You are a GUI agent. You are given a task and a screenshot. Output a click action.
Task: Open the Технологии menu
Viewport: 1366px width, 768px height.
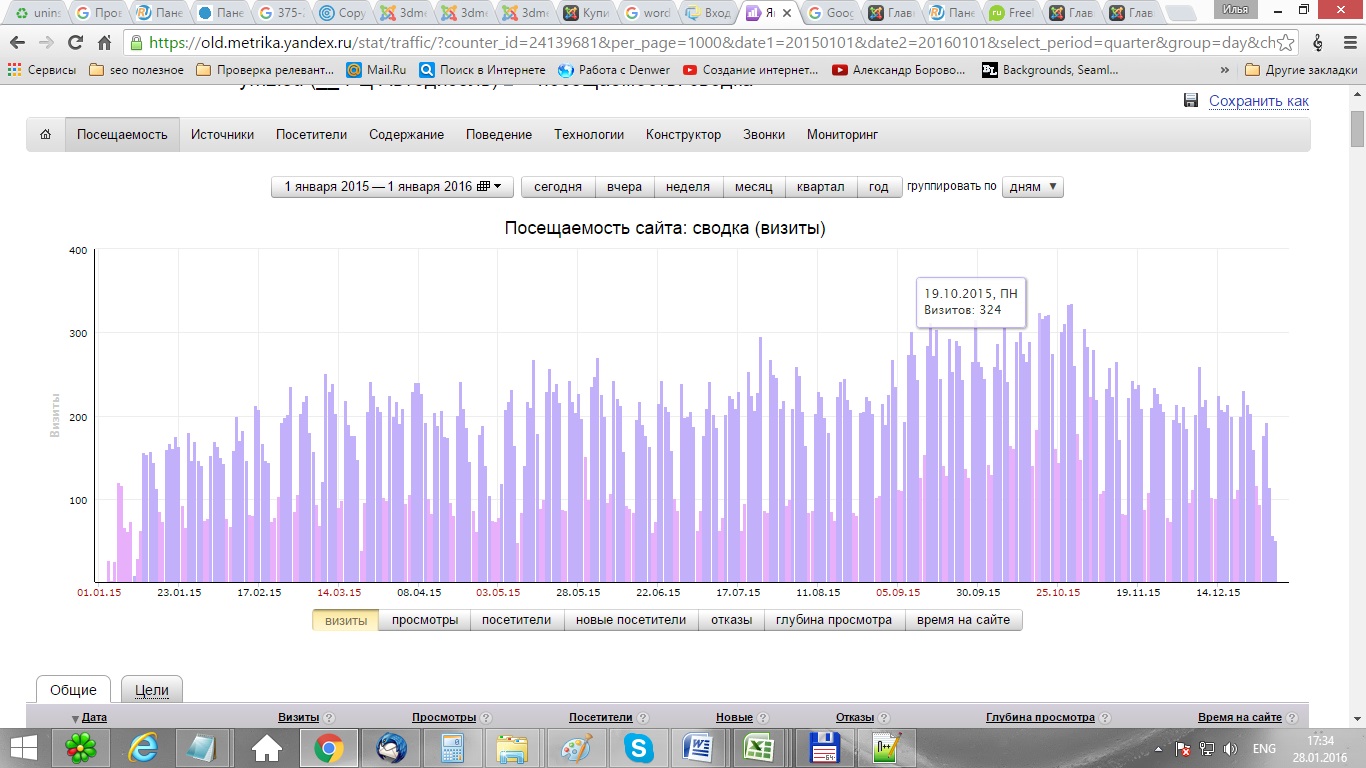(589, 135)
